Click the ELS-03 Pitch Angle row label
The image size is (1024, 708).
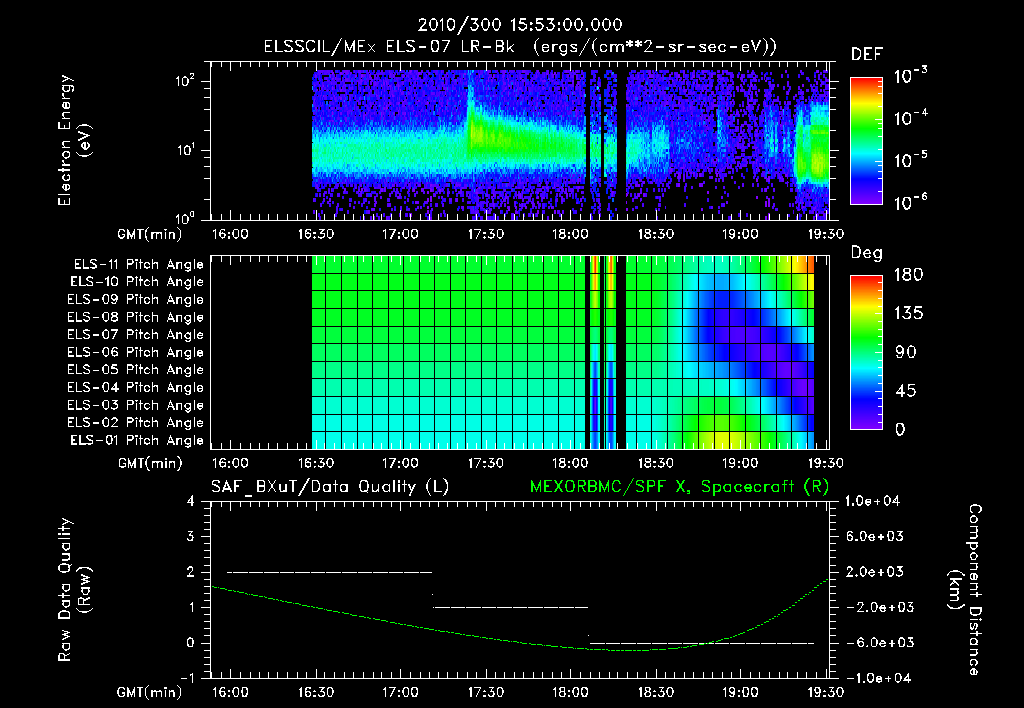coord(136,406)
